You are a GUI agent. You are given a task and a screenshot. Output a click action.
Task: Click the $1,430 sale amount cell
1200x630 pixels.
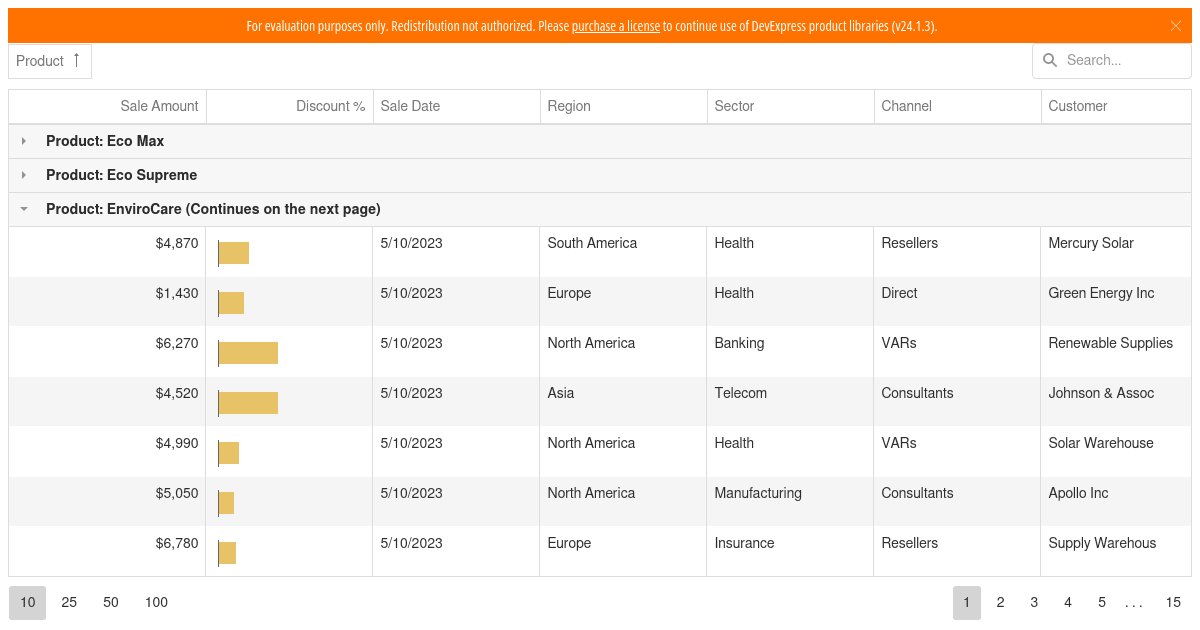pos(108,302)
